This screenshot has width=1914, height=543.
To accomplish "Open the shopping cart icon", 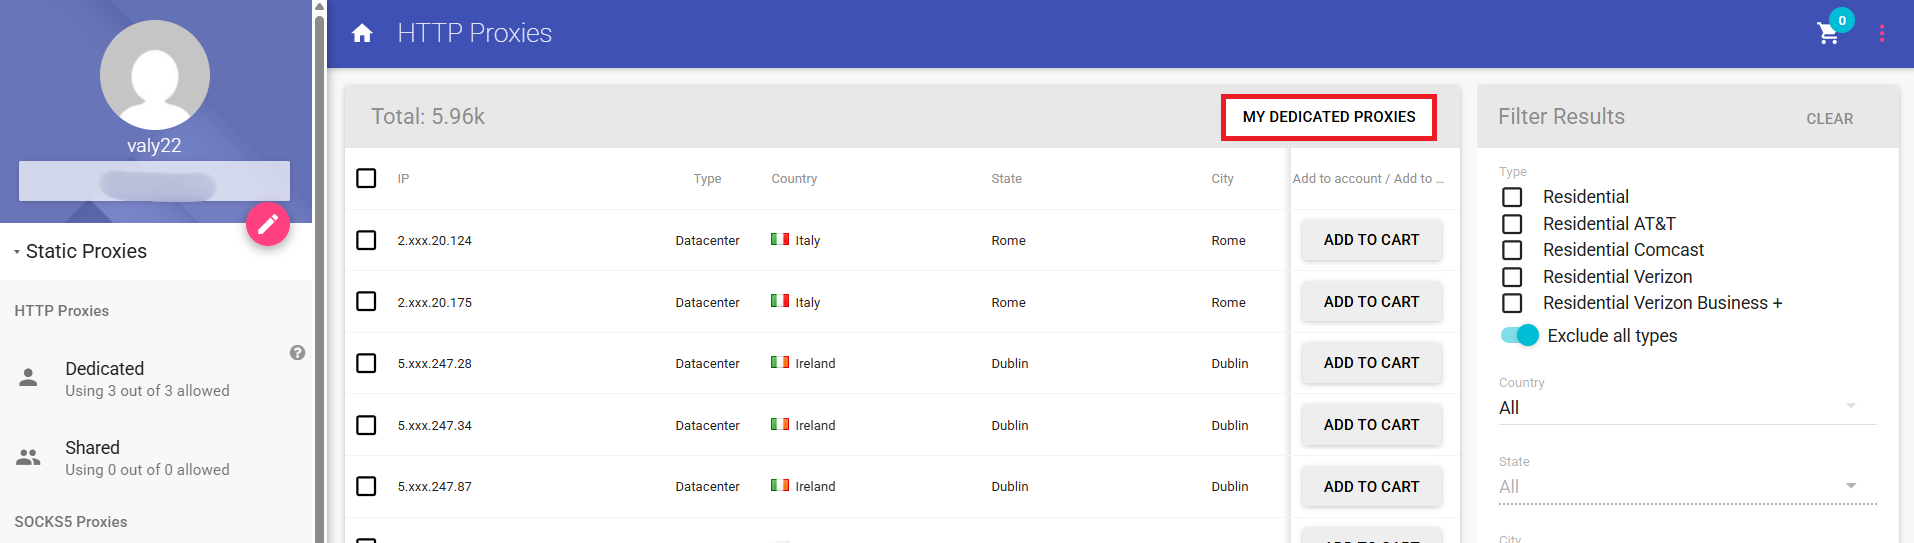I will coord(1828,33).
